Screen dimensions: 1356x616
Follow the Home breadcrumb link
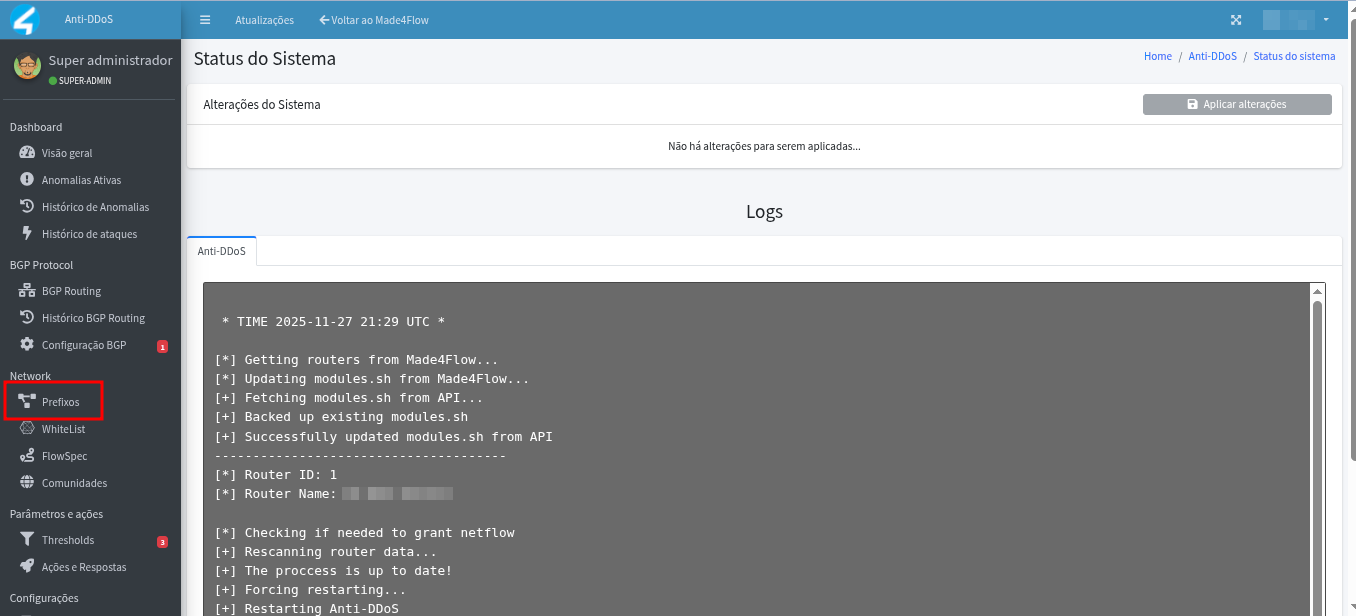coord(1157,56)
